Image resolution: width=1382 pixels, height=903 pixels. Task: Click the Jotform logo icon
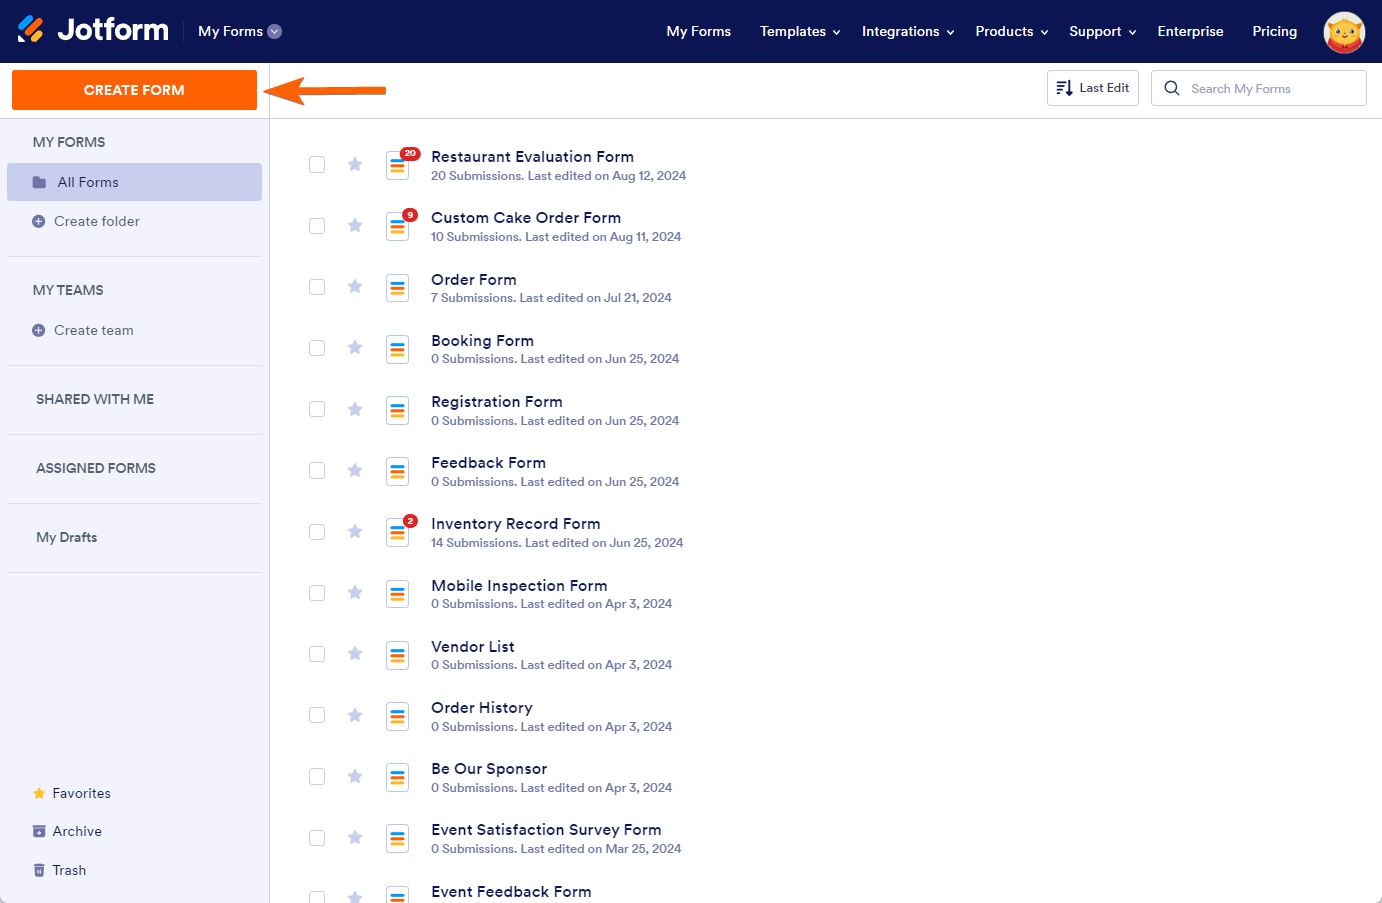click(x=31, y=30)
